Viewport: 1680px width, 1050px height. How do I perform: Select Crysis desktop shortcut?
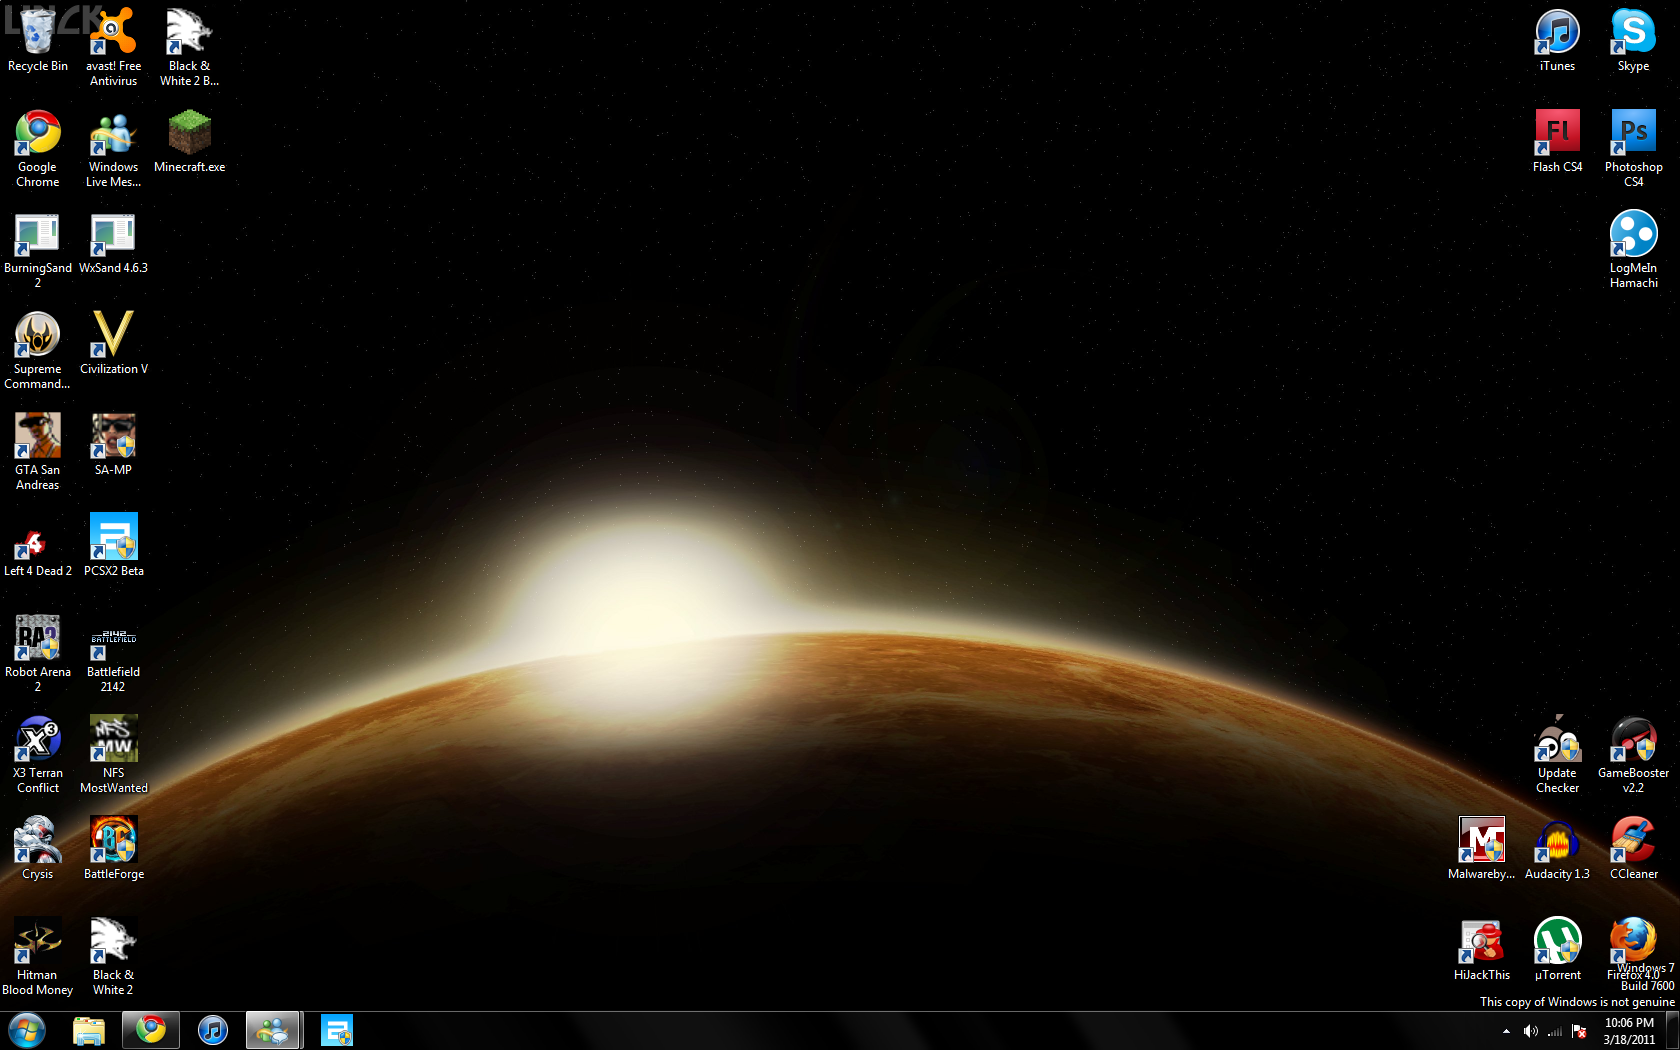(38, 848)
